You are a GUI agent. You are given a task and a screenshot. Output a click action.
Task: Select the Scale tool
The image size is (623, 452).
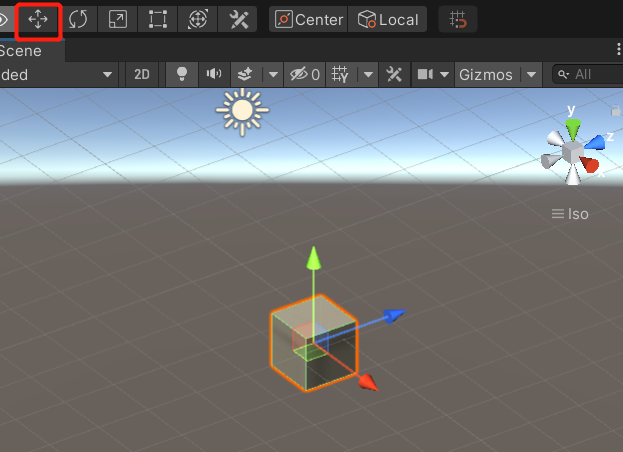click(118, 19)
